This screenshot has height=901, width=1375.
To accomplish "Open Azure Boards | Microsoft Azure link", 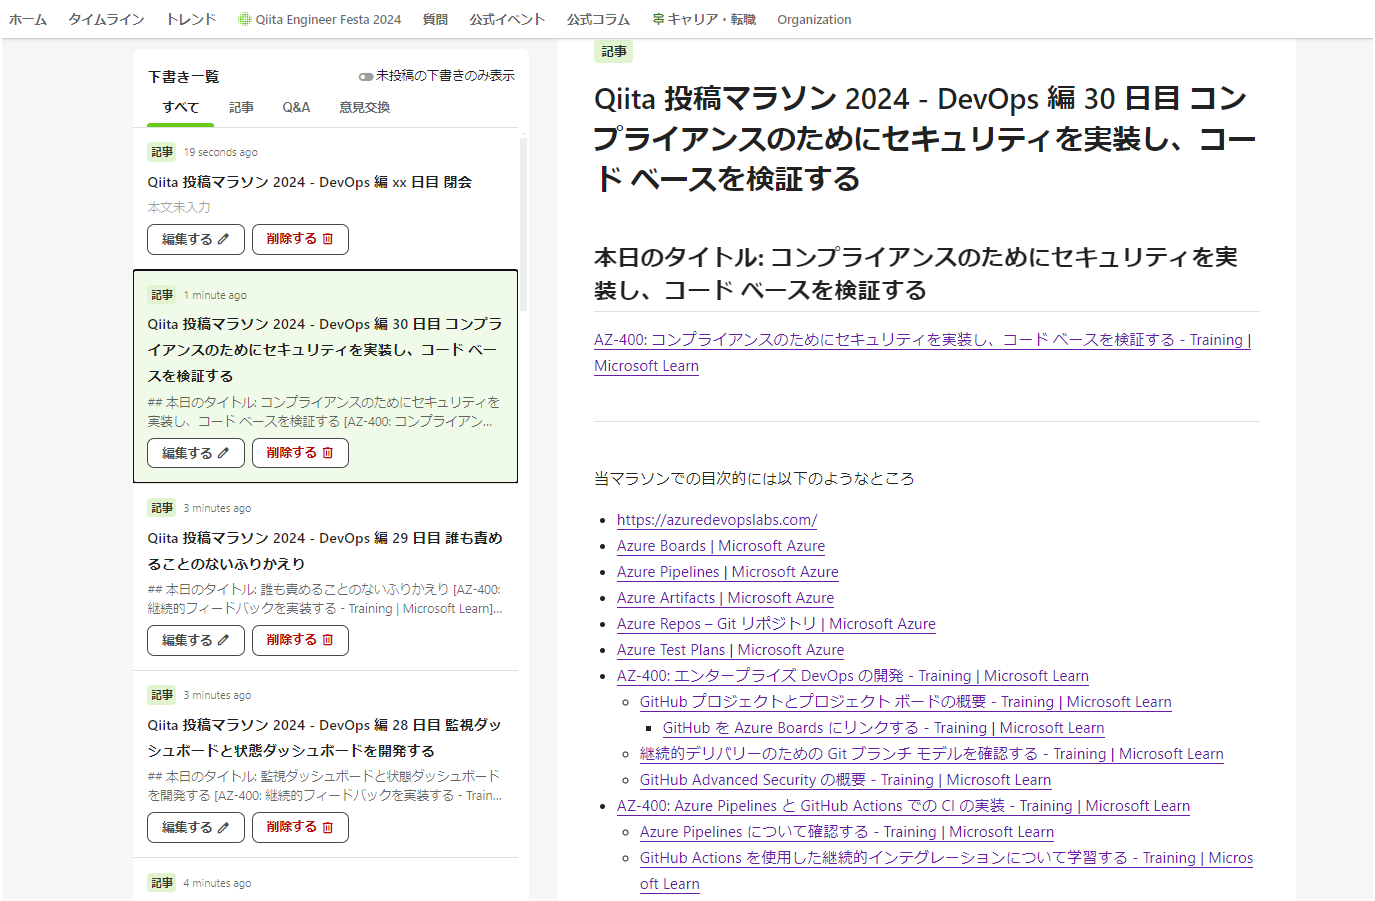I will [x=721, y=546].
